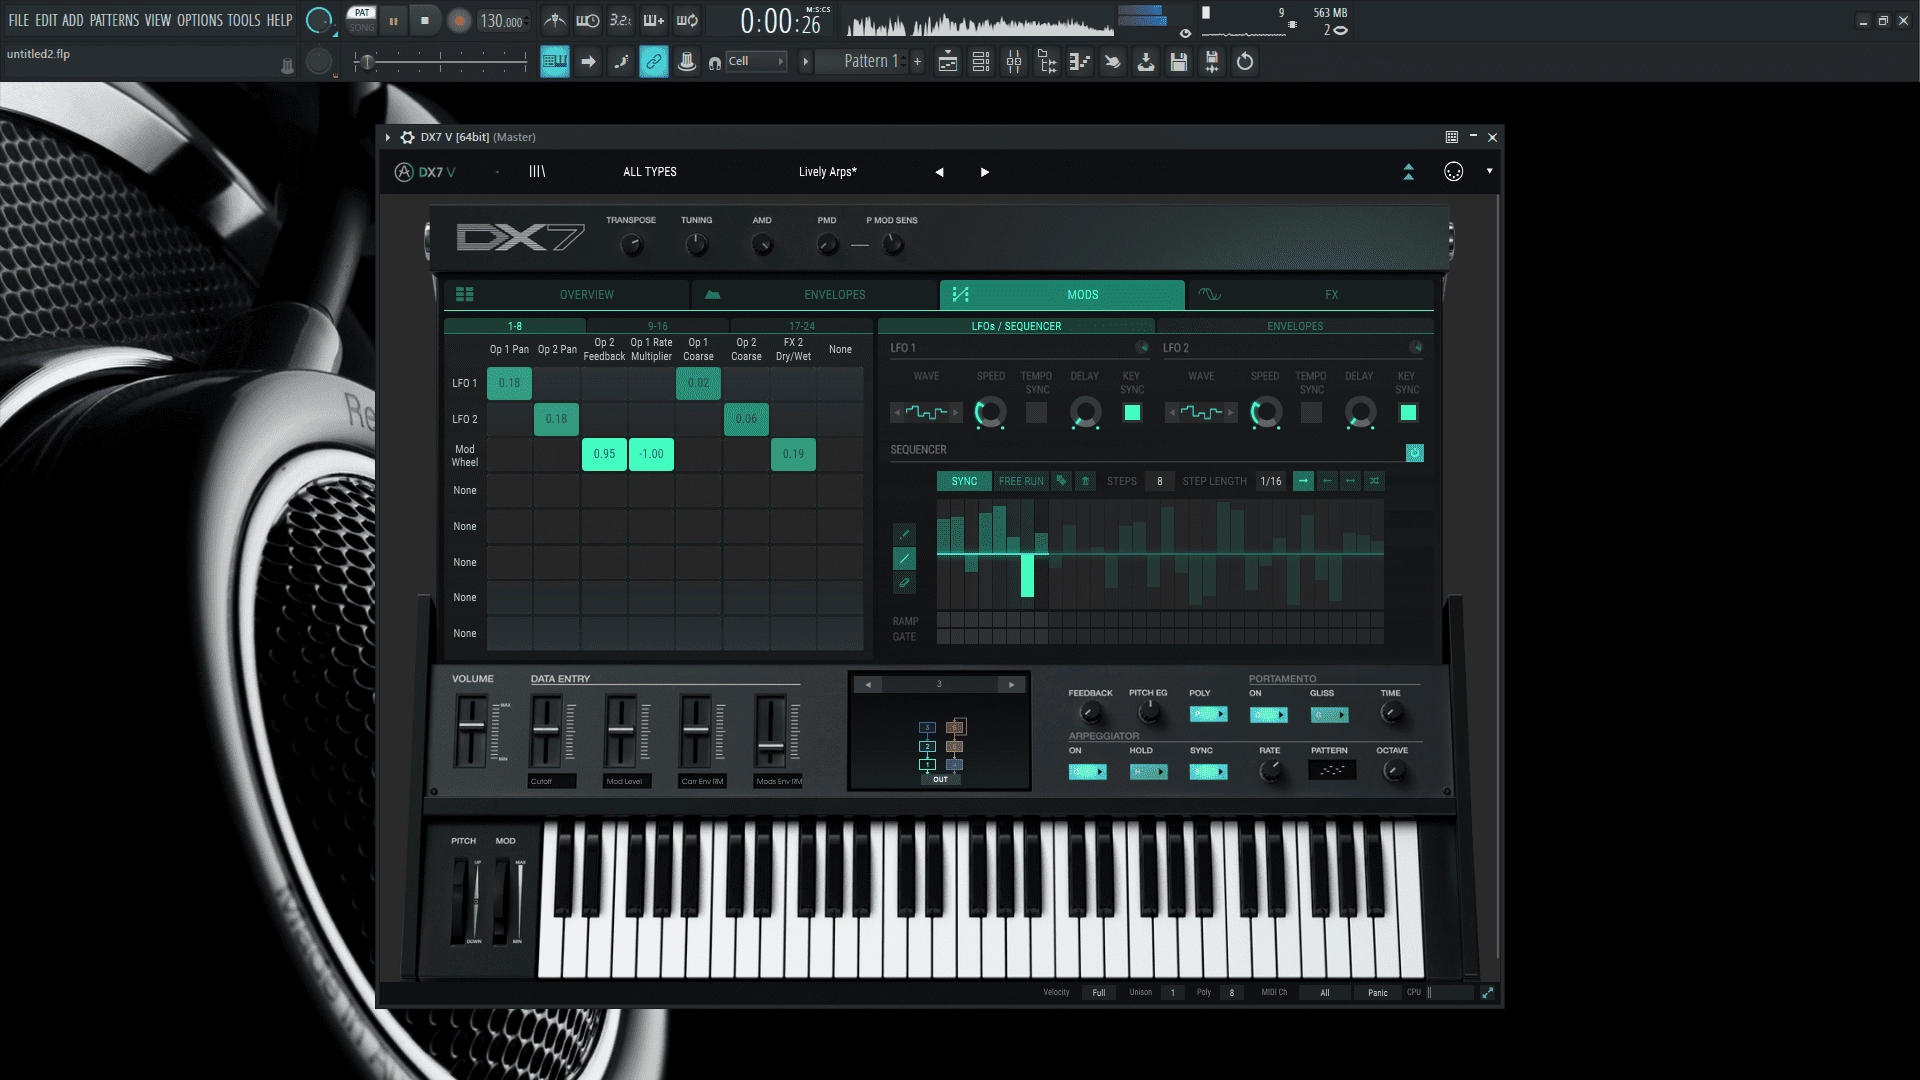Toggle LFO 1 Tempo Sync checkbox

(x=1036, y=412)
